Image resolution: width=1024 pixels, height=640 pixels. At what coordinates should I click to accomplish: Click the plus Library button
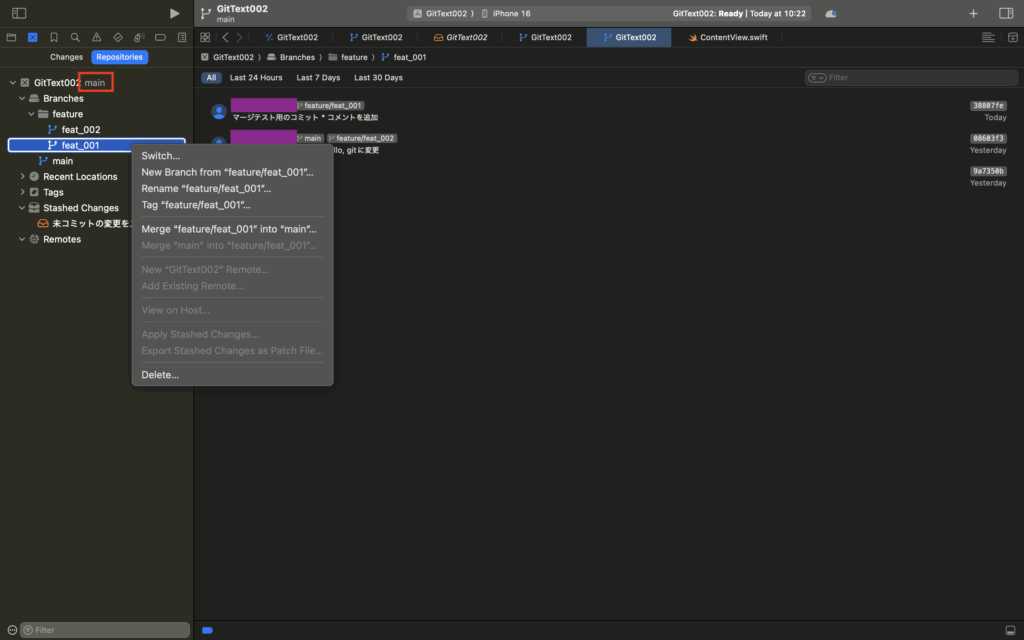click(x=973, y=13)
